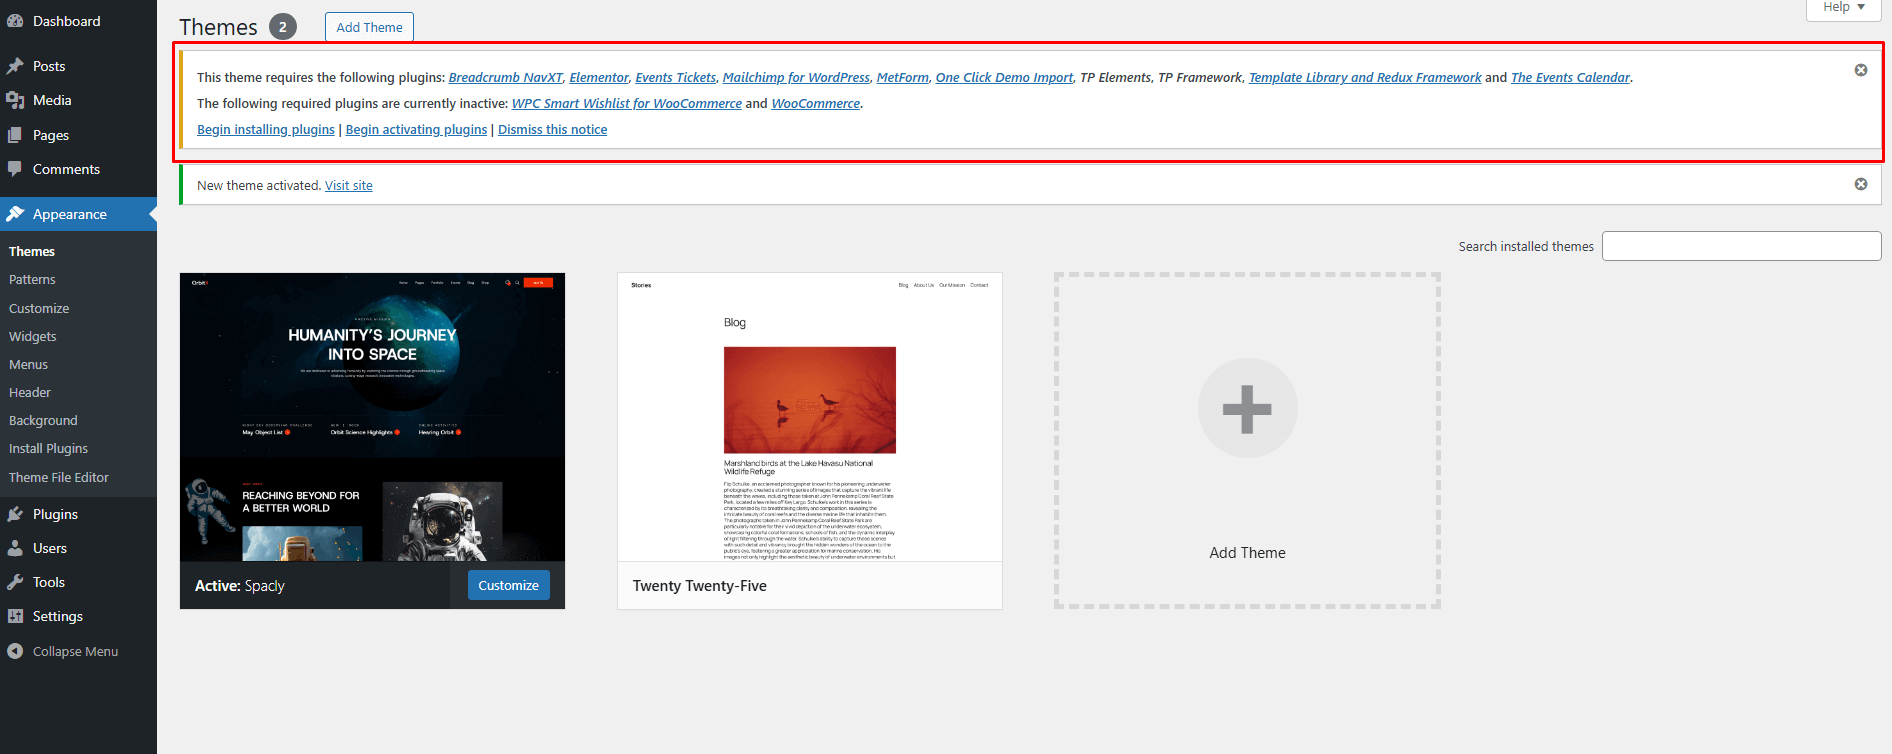Click the plus icon in Add Theme box
1892x754 pixels.
tap(1247, 408)
